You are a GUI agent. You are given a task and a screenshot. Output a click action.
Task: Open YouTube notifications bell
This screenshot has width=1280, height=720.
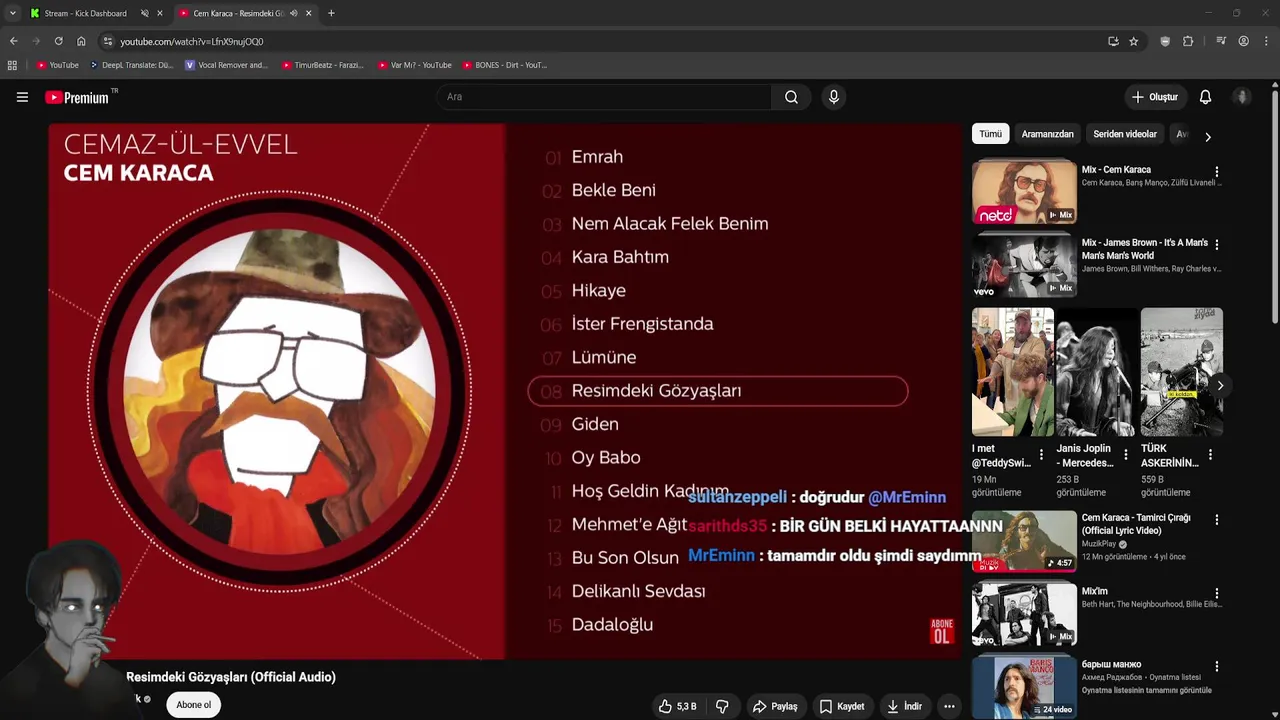click(1205, 97)
